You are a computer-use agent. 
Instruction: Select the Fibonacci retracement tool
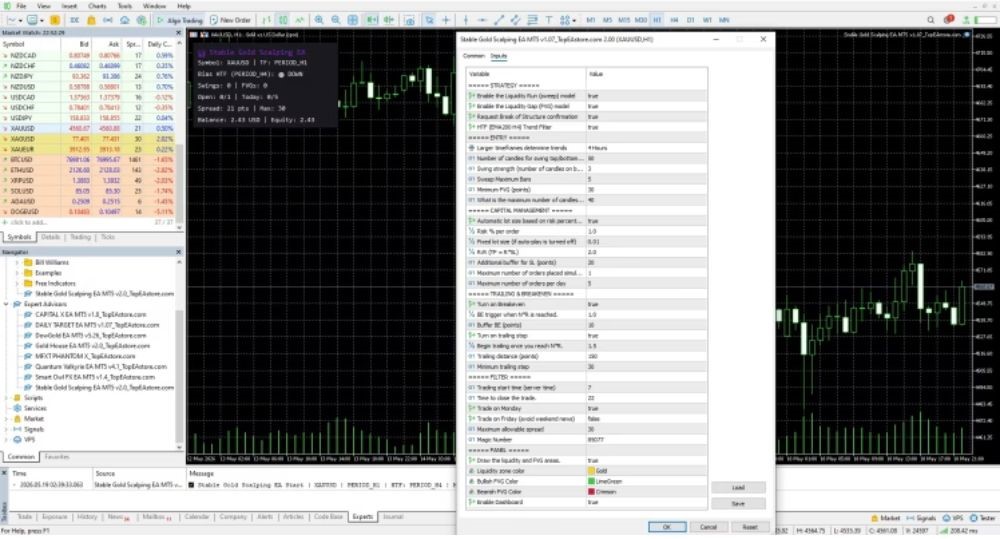(532, 20)
